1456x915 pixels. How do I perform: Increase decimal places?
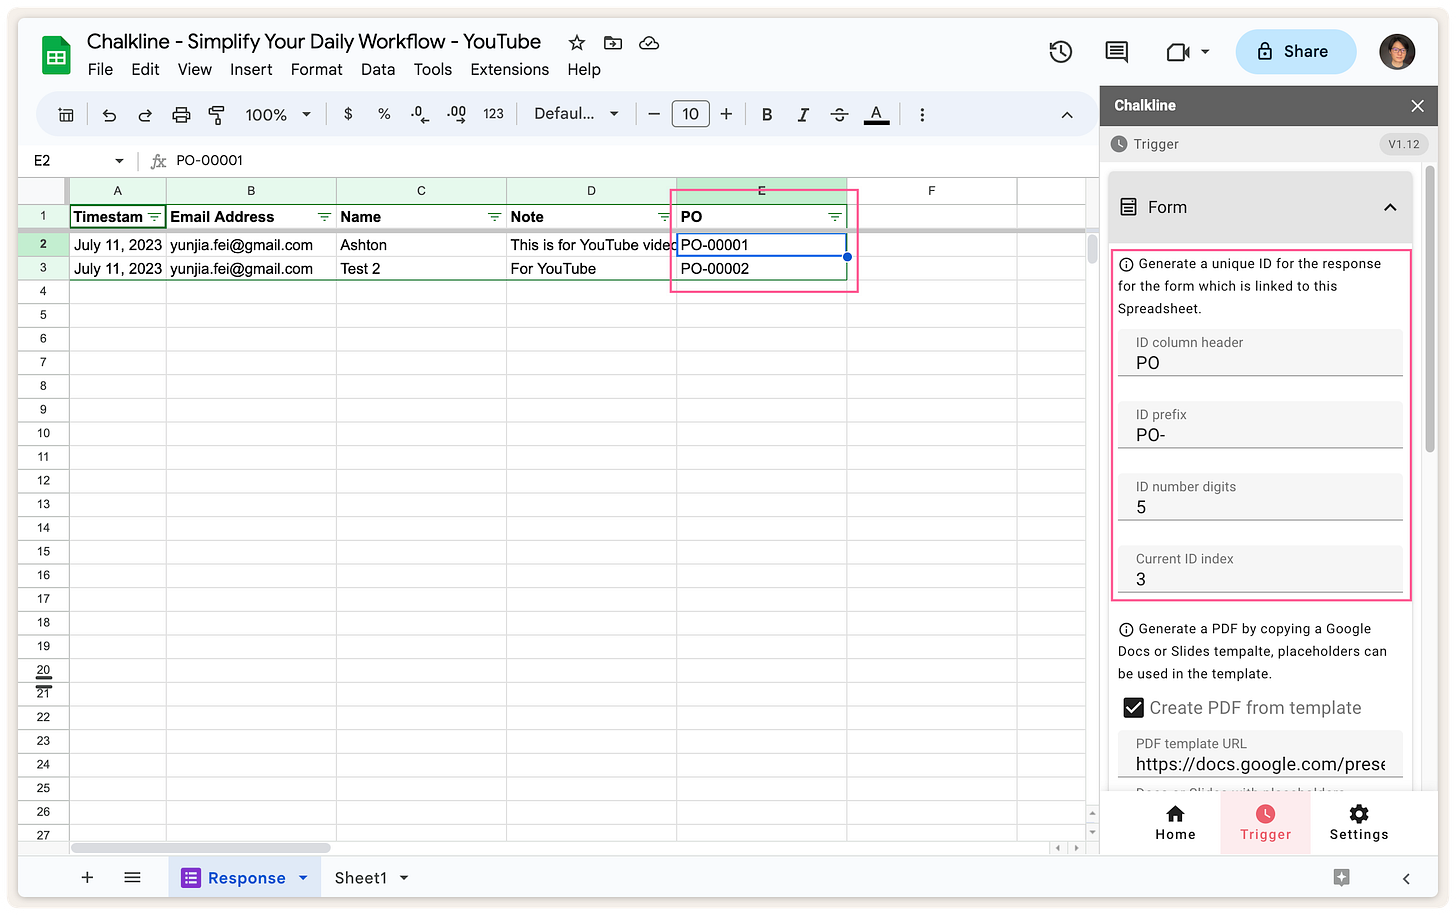tap(456, 114)
